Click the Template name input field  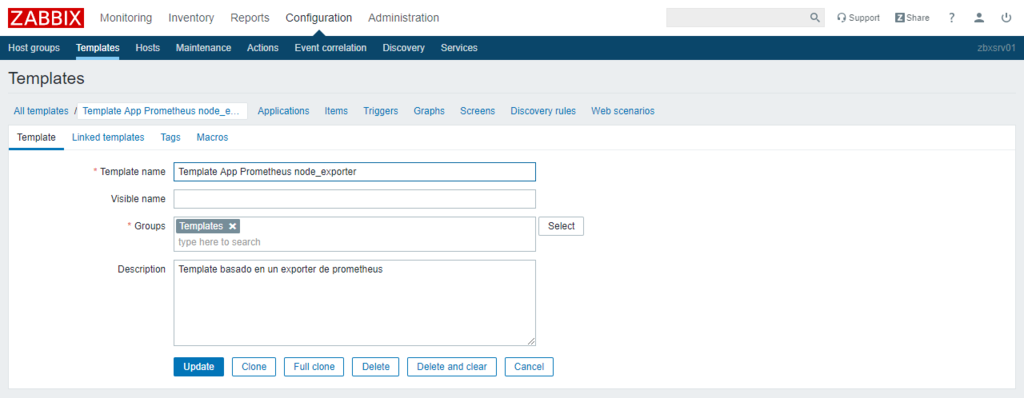tap(355, 172)
